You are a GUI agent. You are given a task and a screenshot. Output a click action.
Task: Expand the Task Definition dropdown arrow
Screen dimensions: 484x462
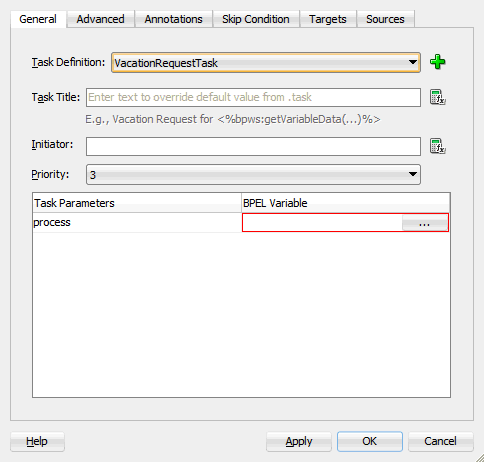coord(413,62)
